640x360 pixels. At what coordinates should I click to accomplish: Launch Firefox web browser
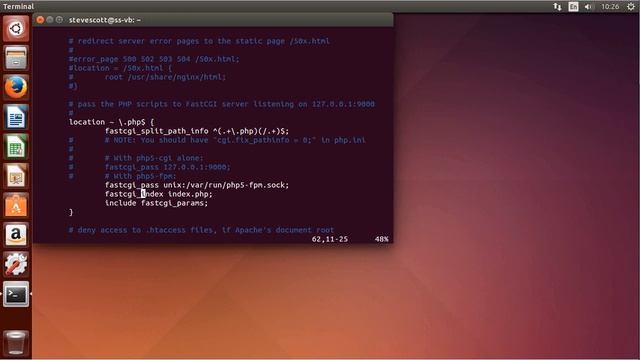(16, 87)
